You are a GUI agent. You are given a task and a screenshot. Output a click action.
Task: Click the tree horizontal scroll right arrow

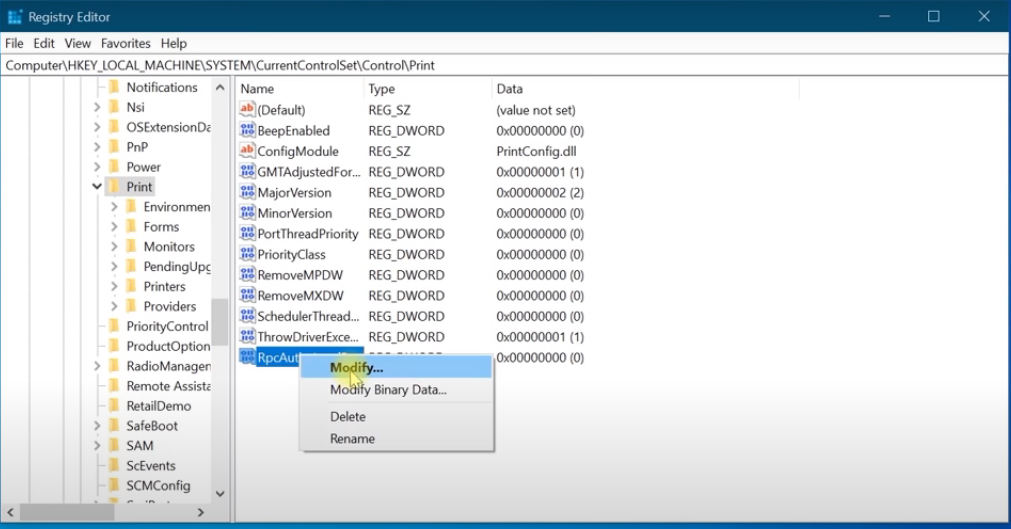pos(201,512)
